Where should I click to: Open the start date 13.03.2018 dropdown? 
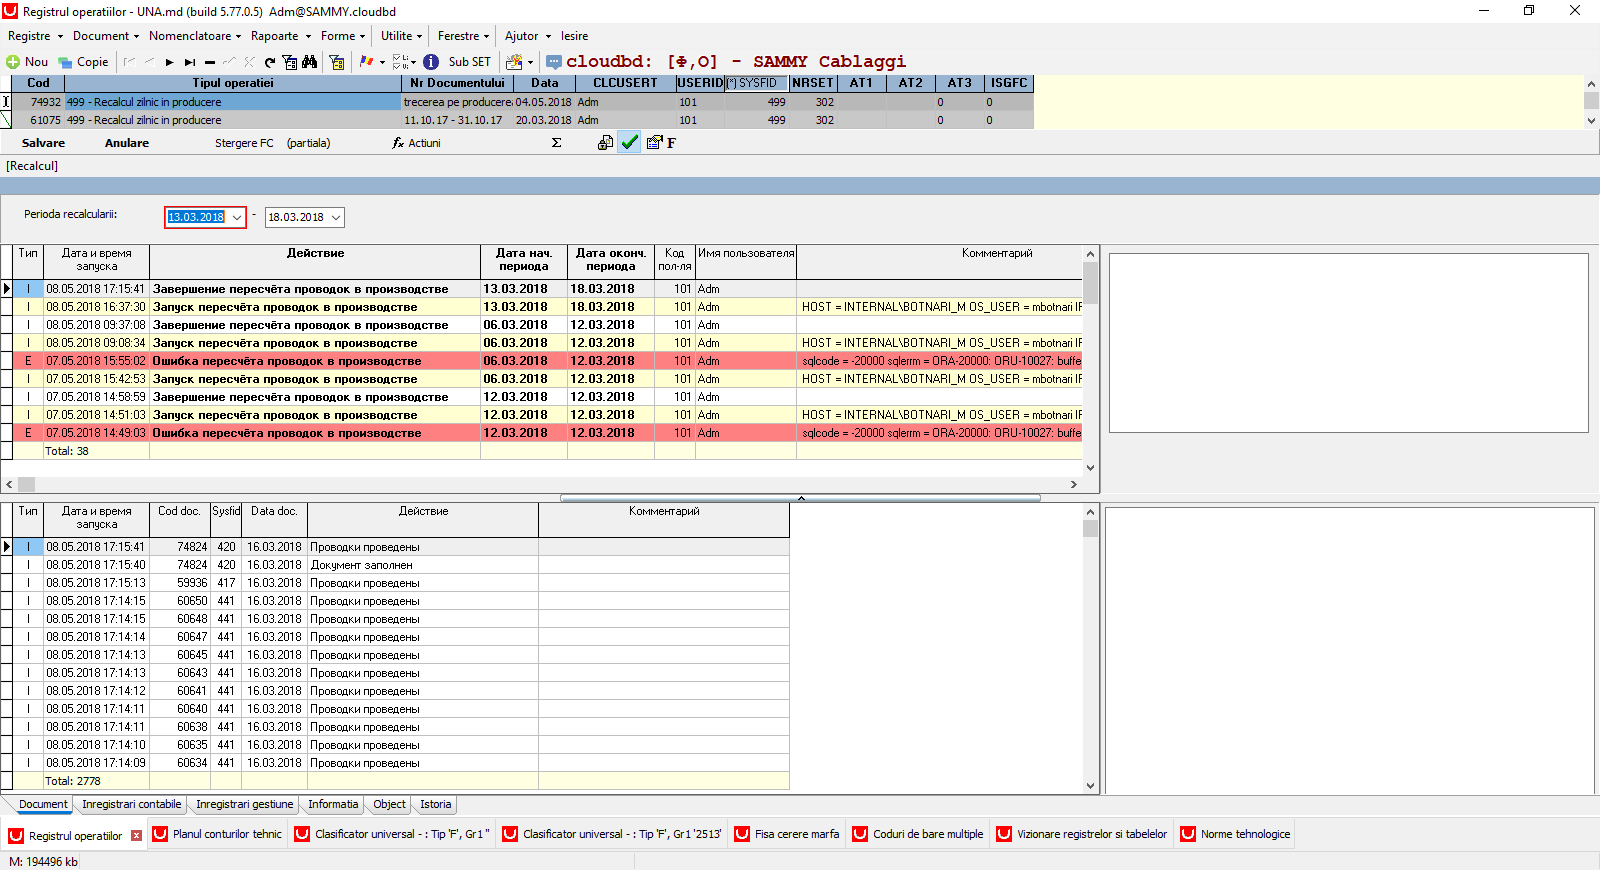coord(237,217)
